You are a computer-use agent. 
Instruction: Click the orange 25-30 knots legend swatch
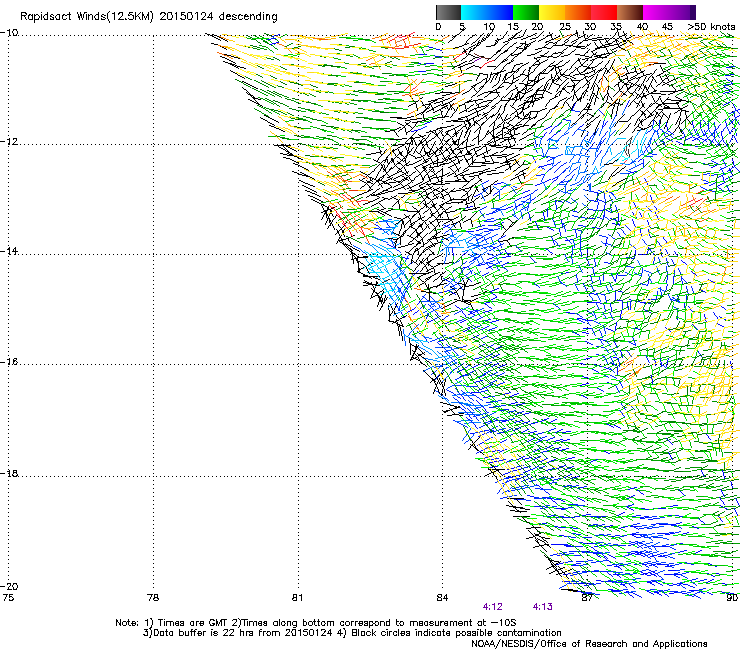(578, 13)
